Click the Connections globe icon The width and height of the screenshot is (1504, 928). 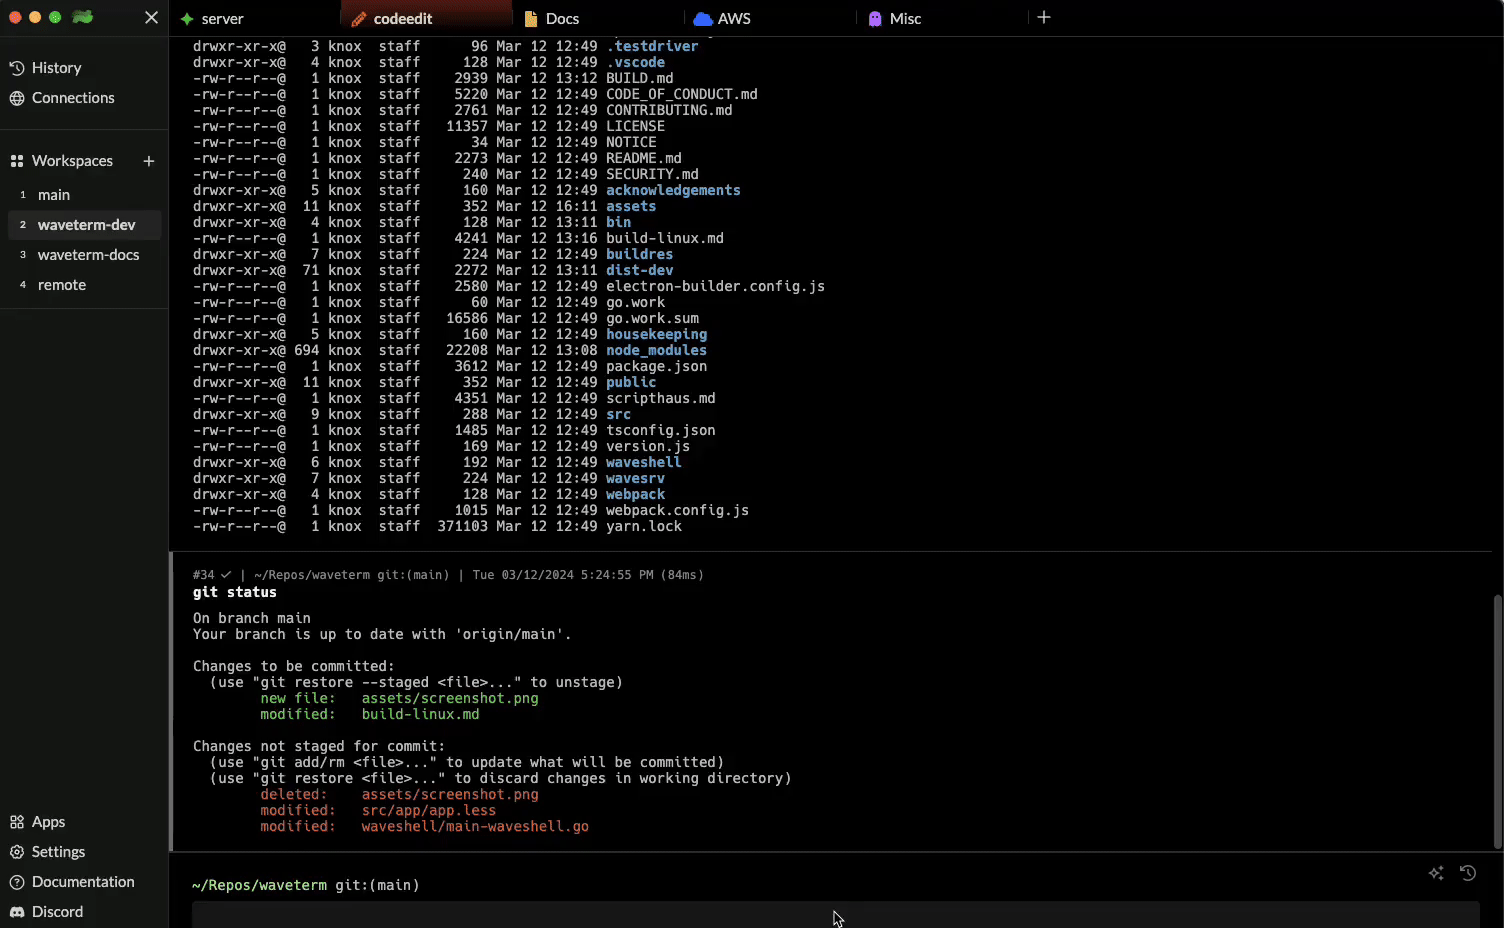[17, 98]
